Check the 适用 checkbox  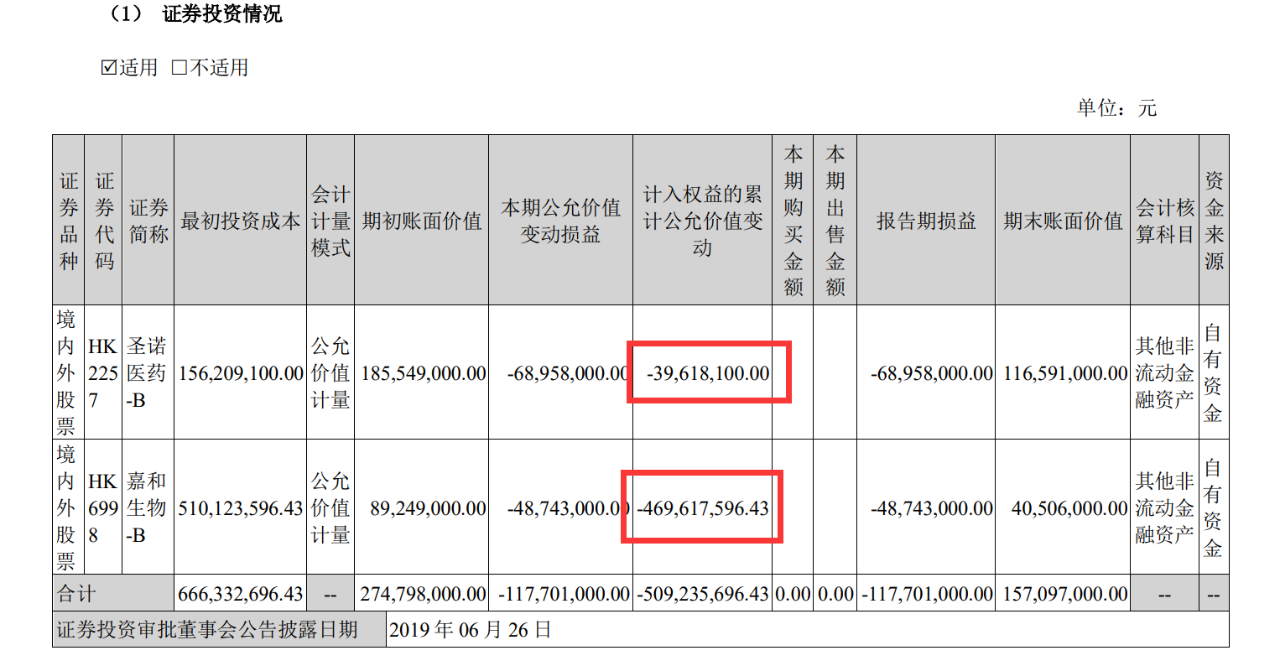pos(109,68)
